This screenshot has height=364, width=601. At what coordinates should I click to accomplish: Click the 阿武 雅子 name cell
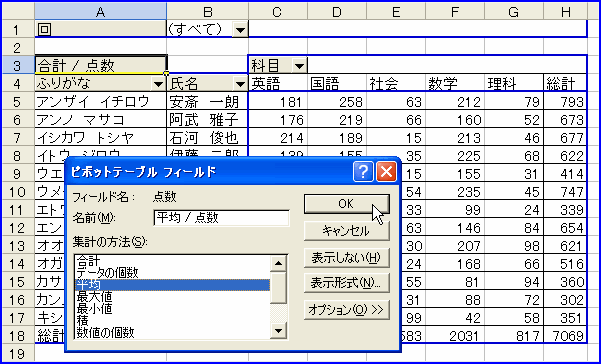pyautogui.click(x=207, y=120)
